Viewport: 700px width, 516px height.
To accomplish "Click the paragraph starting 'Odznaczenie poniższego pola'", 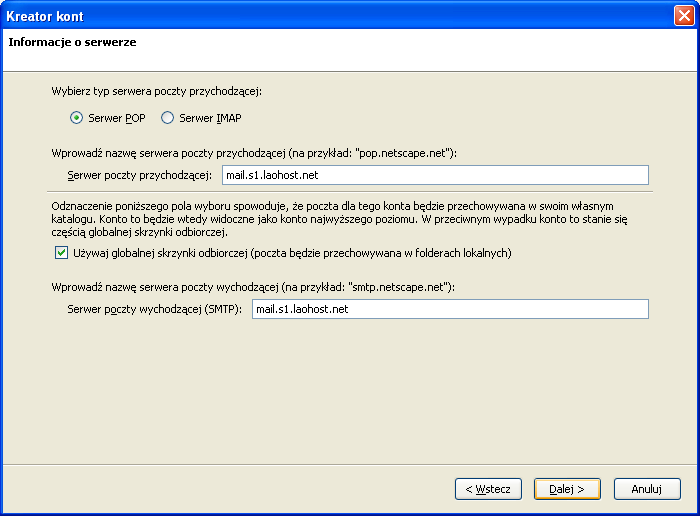I will coord(339,219).
